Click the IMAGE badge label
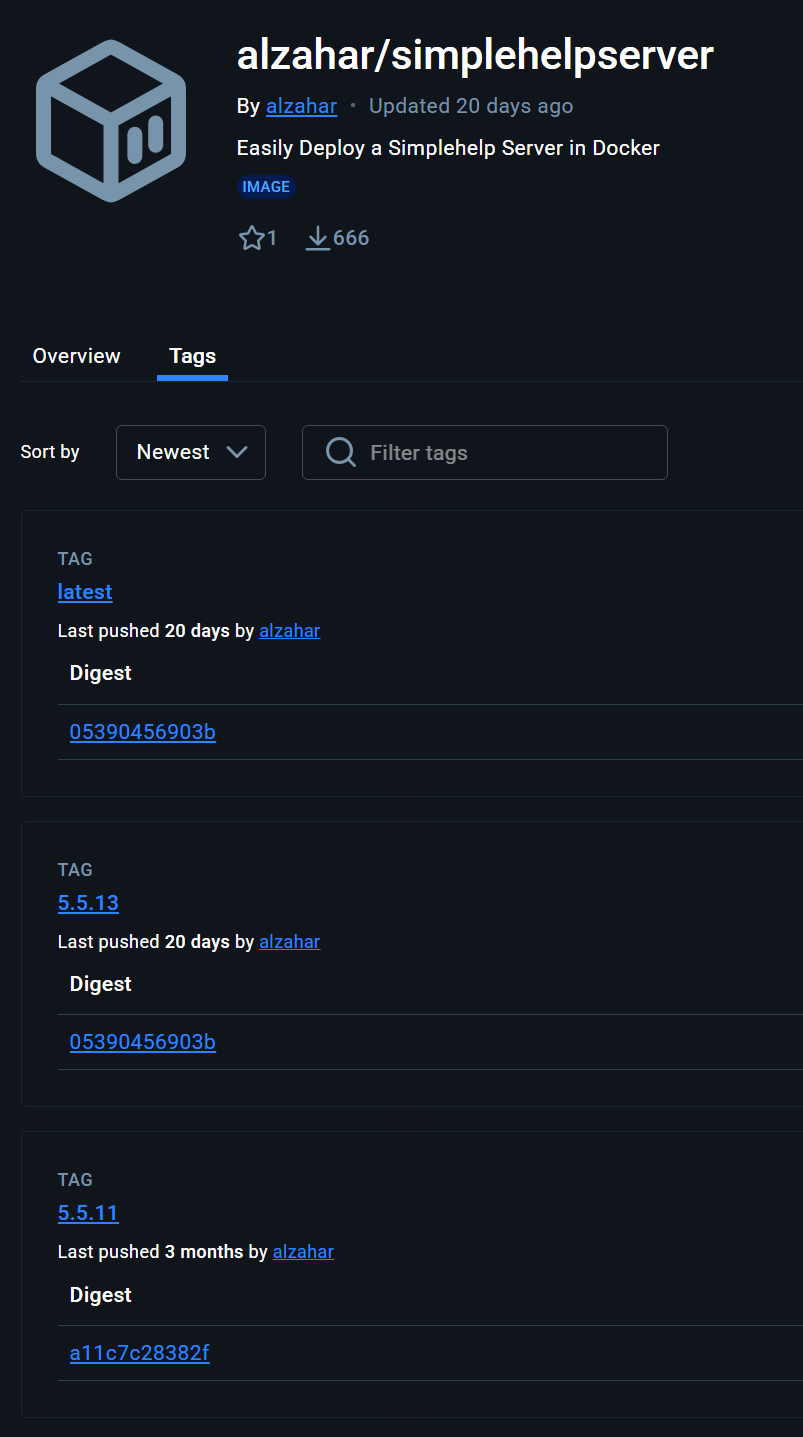 (x=266, y=187)
